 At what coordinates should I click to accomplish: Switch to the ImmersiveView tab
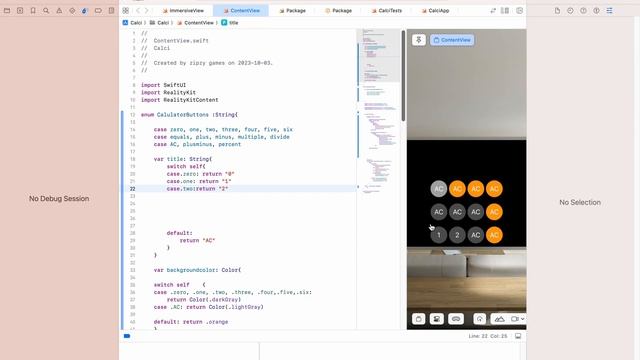183,11
